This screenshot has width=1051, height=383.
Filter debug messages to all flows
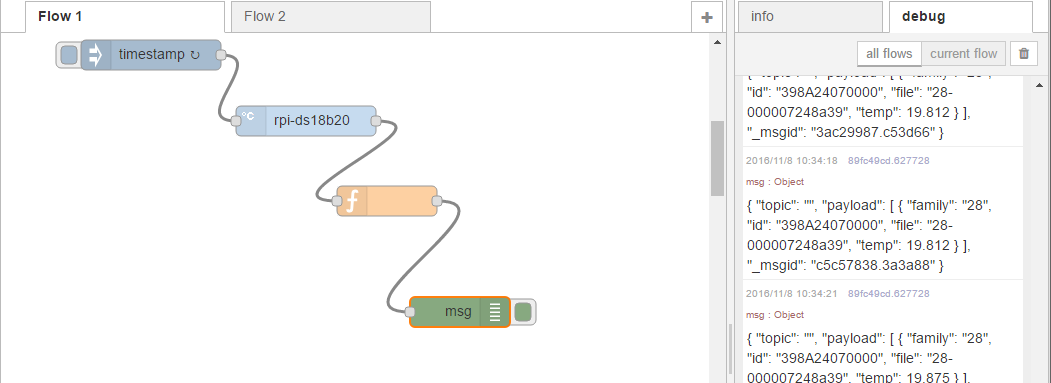tap(889, 54)
